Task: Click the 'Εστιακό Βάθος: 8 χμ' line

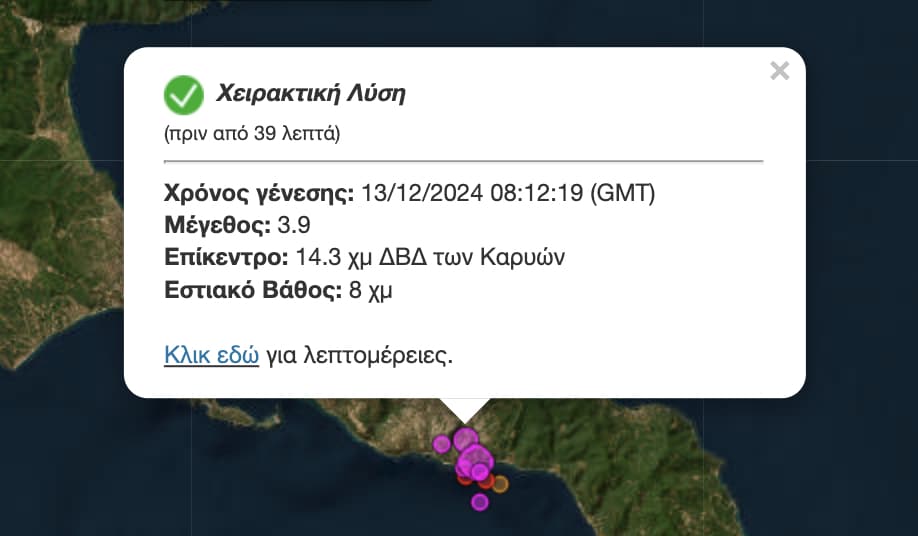Action: click(278, 290)
